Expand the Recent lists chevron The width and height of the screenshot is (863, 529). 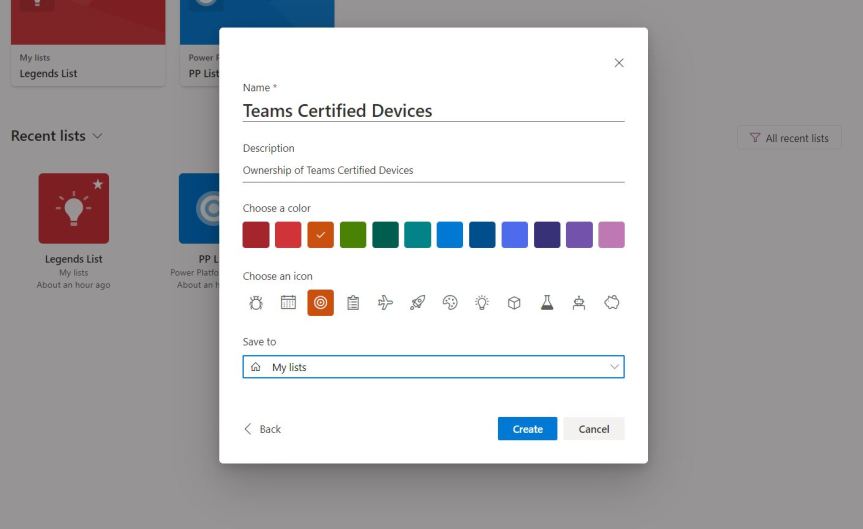(x=97, y=136)
